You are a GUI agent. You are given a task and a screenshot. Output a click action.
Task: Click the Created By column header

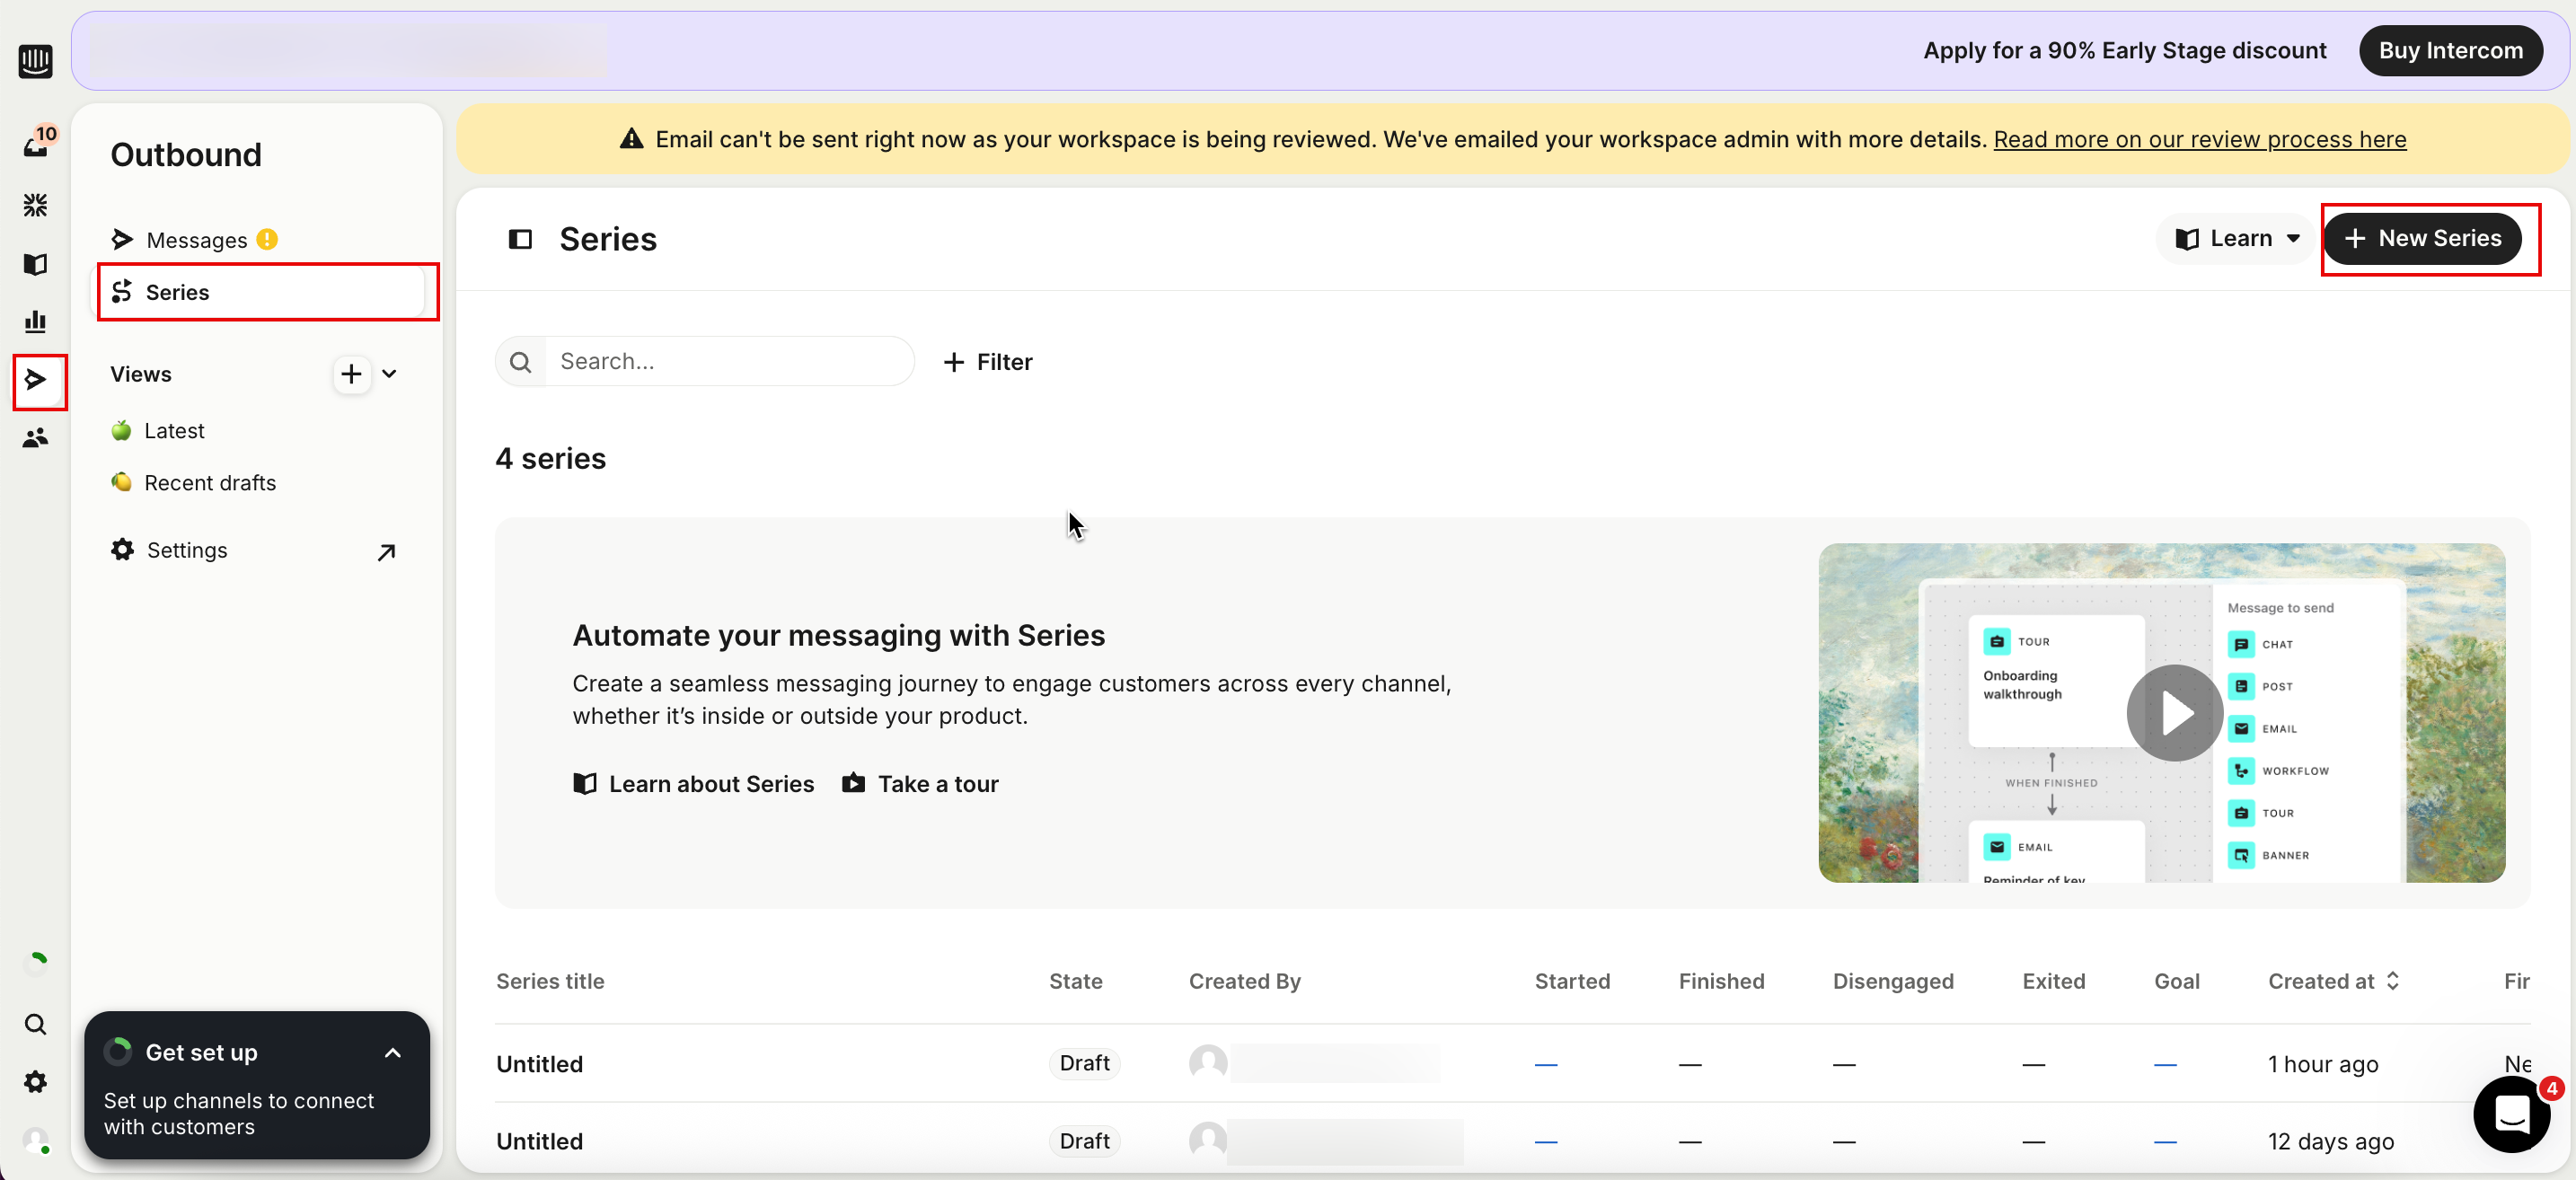[x=1245, y=981]
